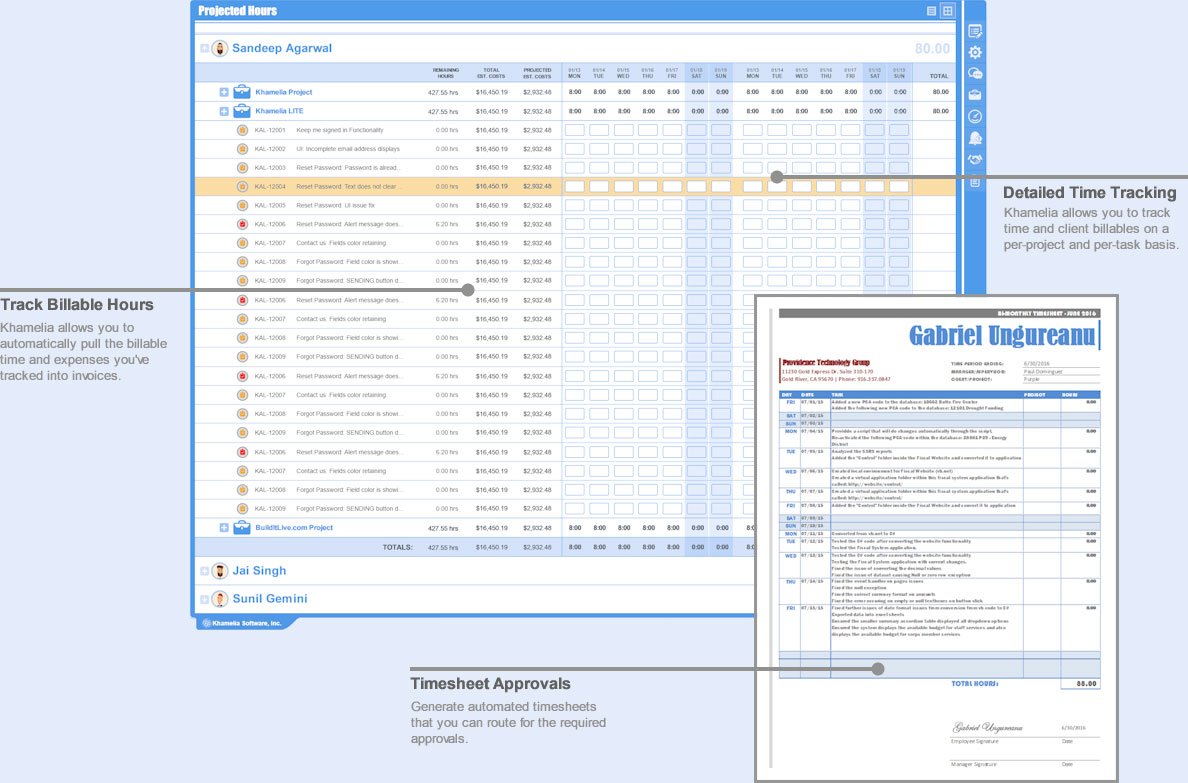
Task: Open the briefcase icon in right sidebar
Action: [x=975, y=95]
